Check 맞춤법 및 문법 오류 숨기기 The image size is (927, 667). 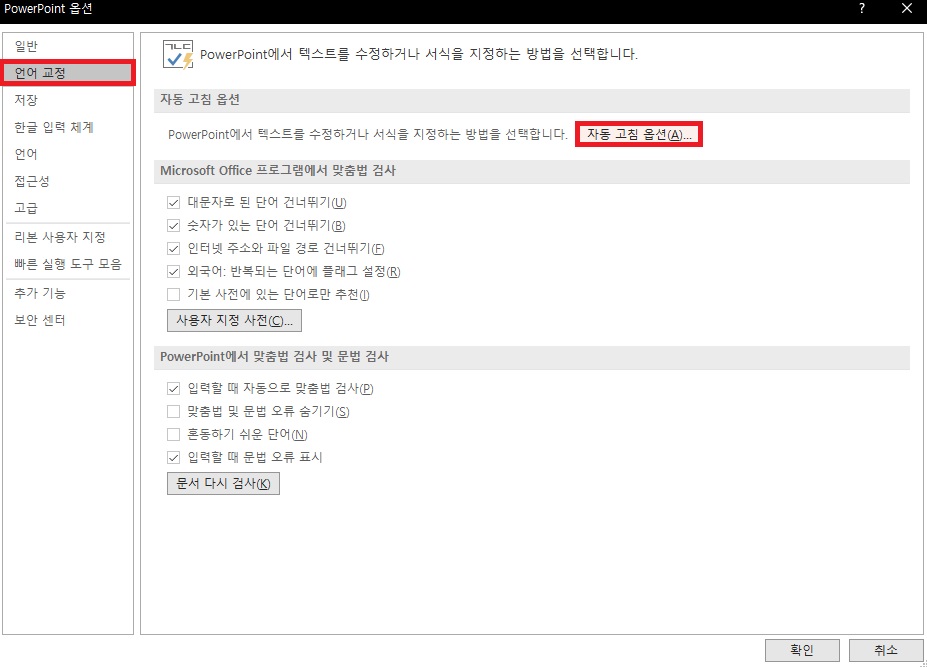coord(173,412)
